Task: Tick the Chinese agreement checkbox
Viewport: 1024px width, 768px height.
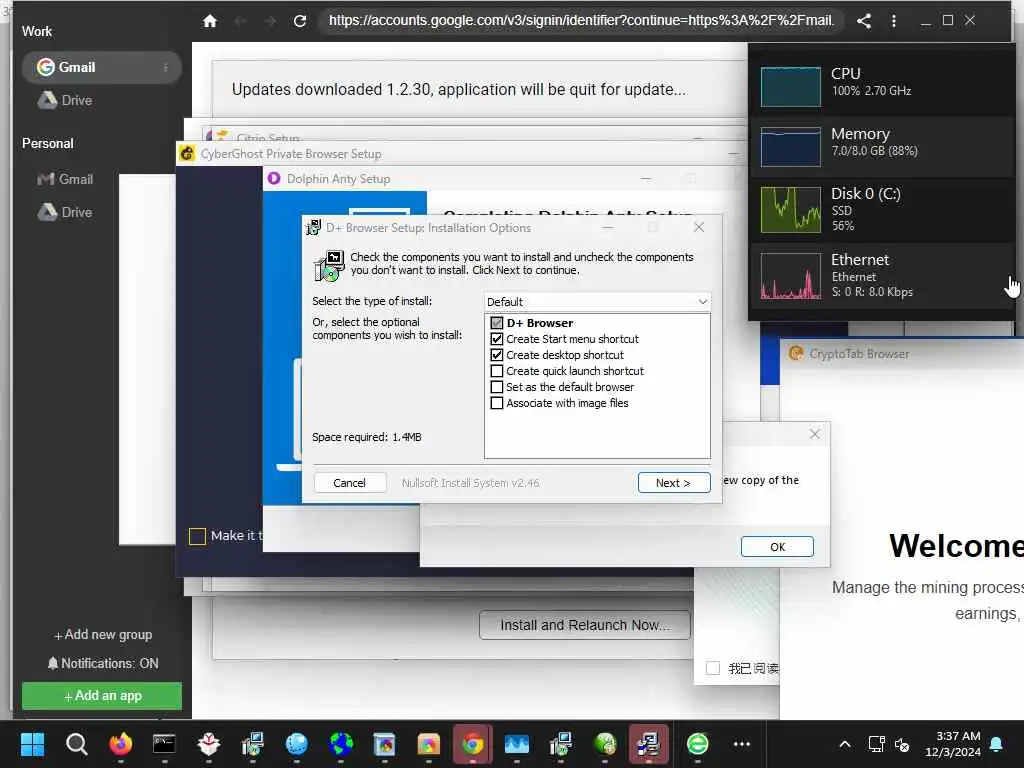Action: coord(713,668)
